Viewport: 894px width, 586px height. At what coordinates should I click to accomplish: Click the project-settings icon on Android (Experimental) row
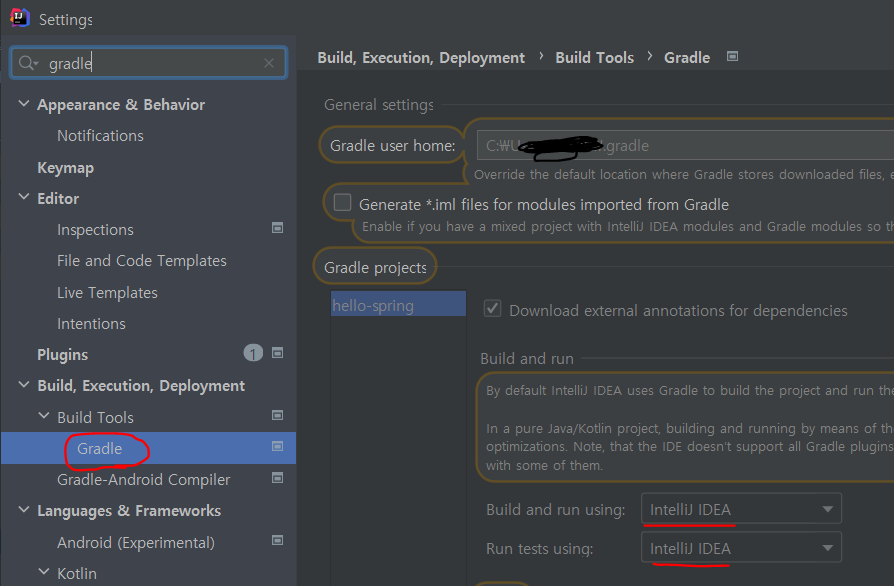(x=278, y=540)
